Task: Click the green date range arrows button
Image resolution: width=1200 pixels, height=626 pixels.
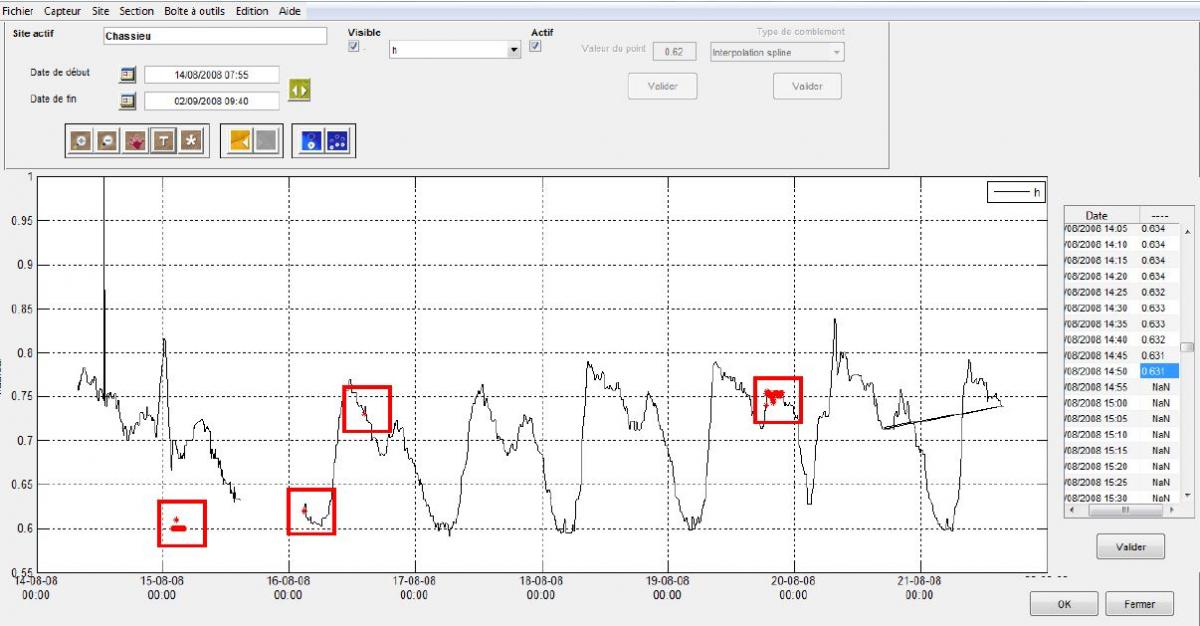Action: 299,89
